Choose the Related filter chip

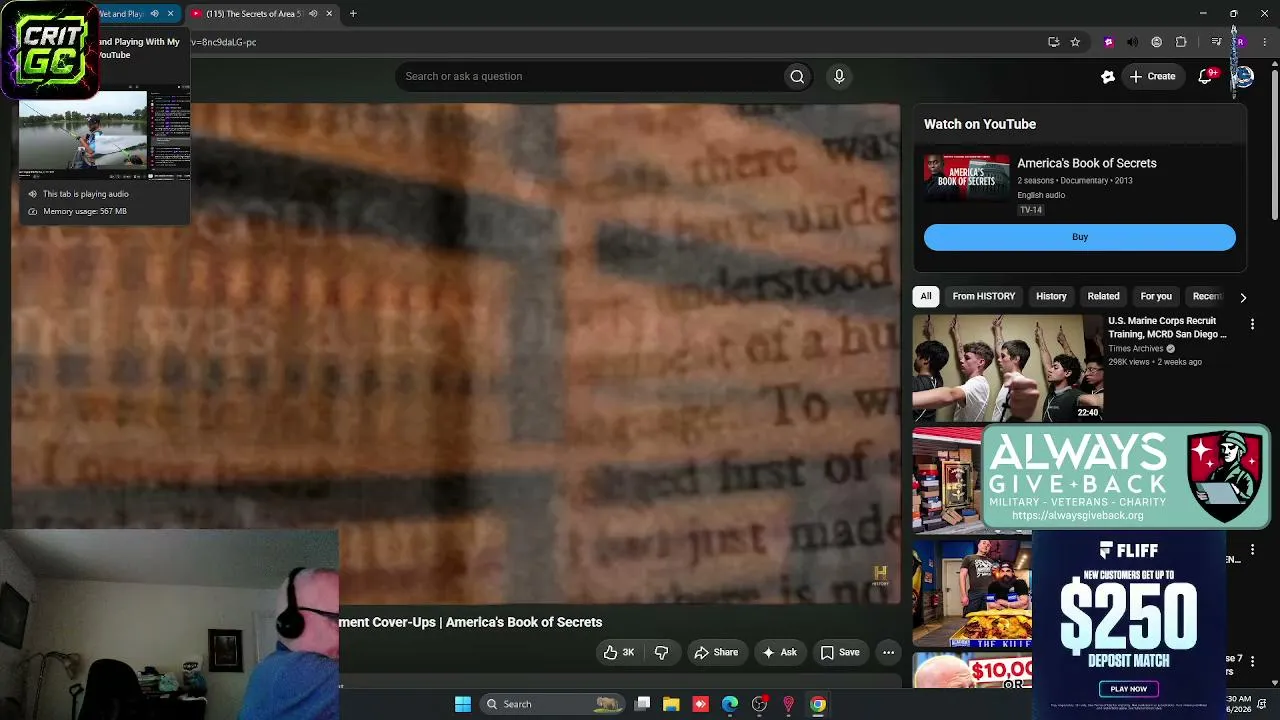[1103, 296]
